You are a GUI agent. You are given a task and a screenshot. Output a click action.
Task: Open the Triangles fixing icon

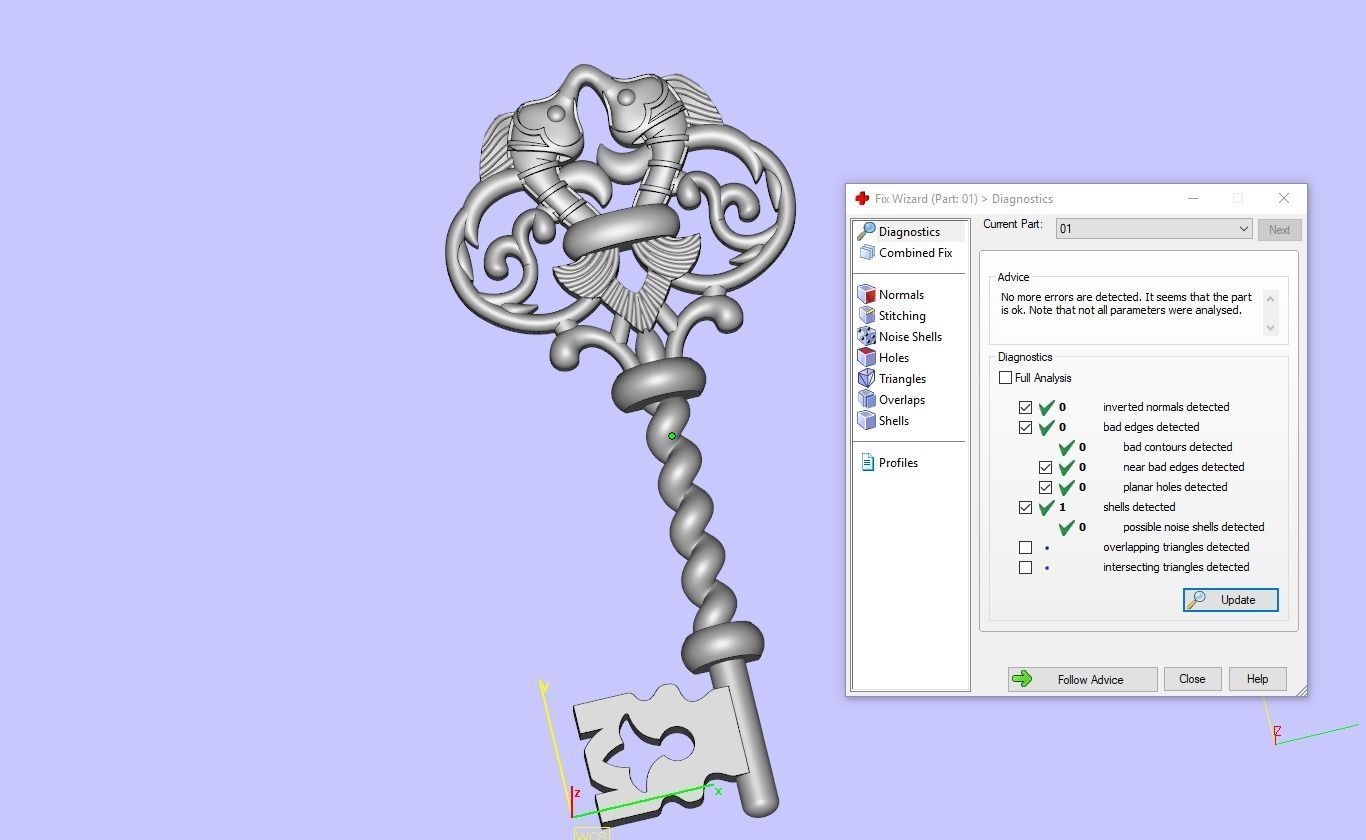click(867, 379)
